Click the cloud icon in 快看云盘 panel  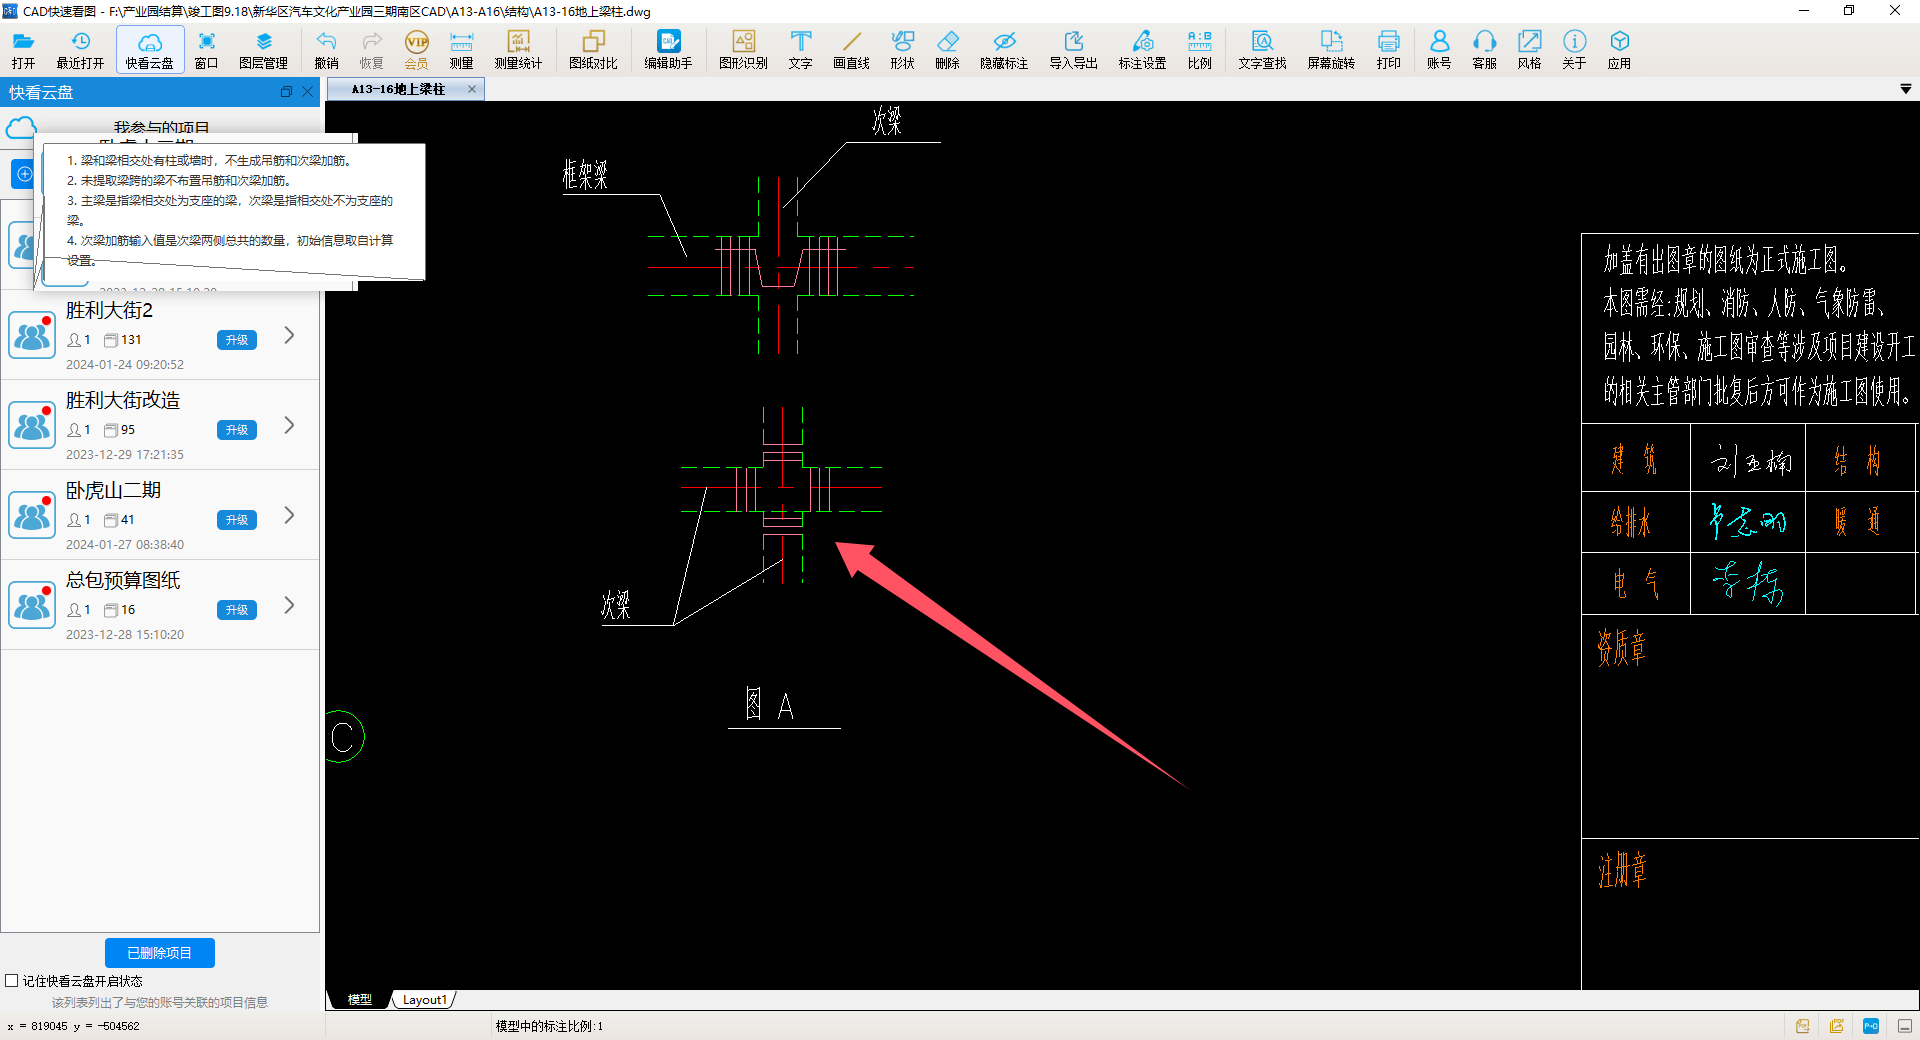coord(21,128)
